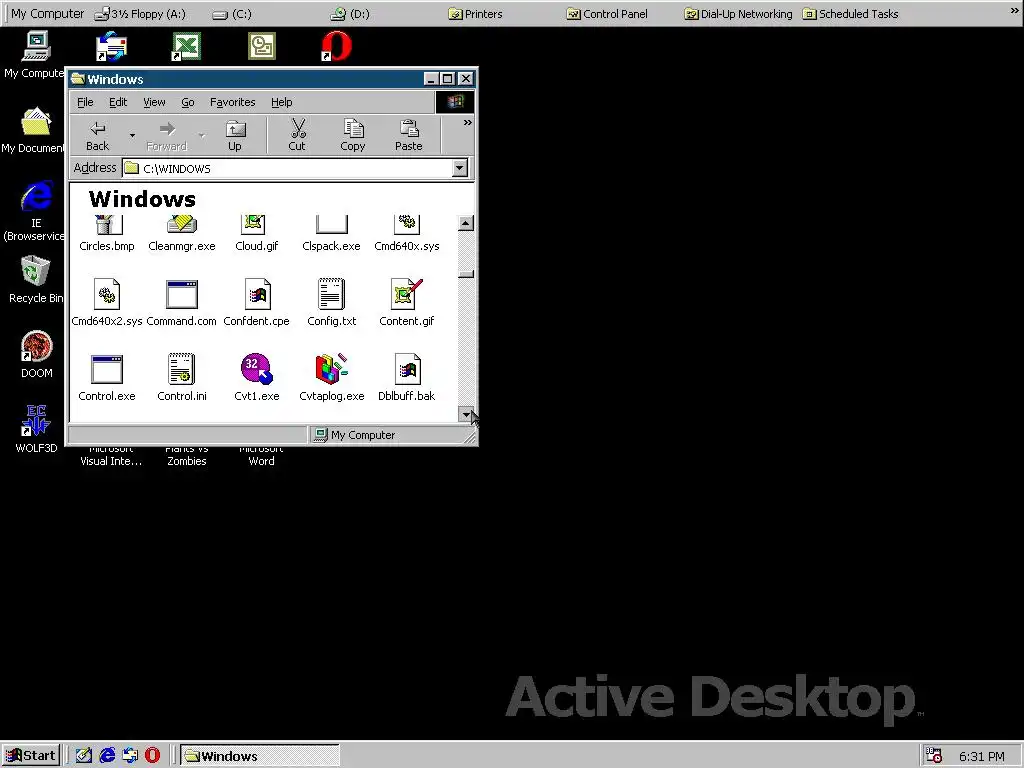Expand the Address bar dropdown
The height and width of the screenshot is (768, 1024).
pos(460,168)
